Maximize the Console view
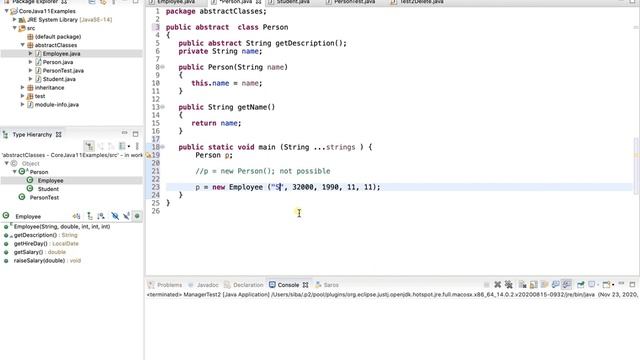The height and width of the screenshot is (360, 640). [x=632, y=284]
